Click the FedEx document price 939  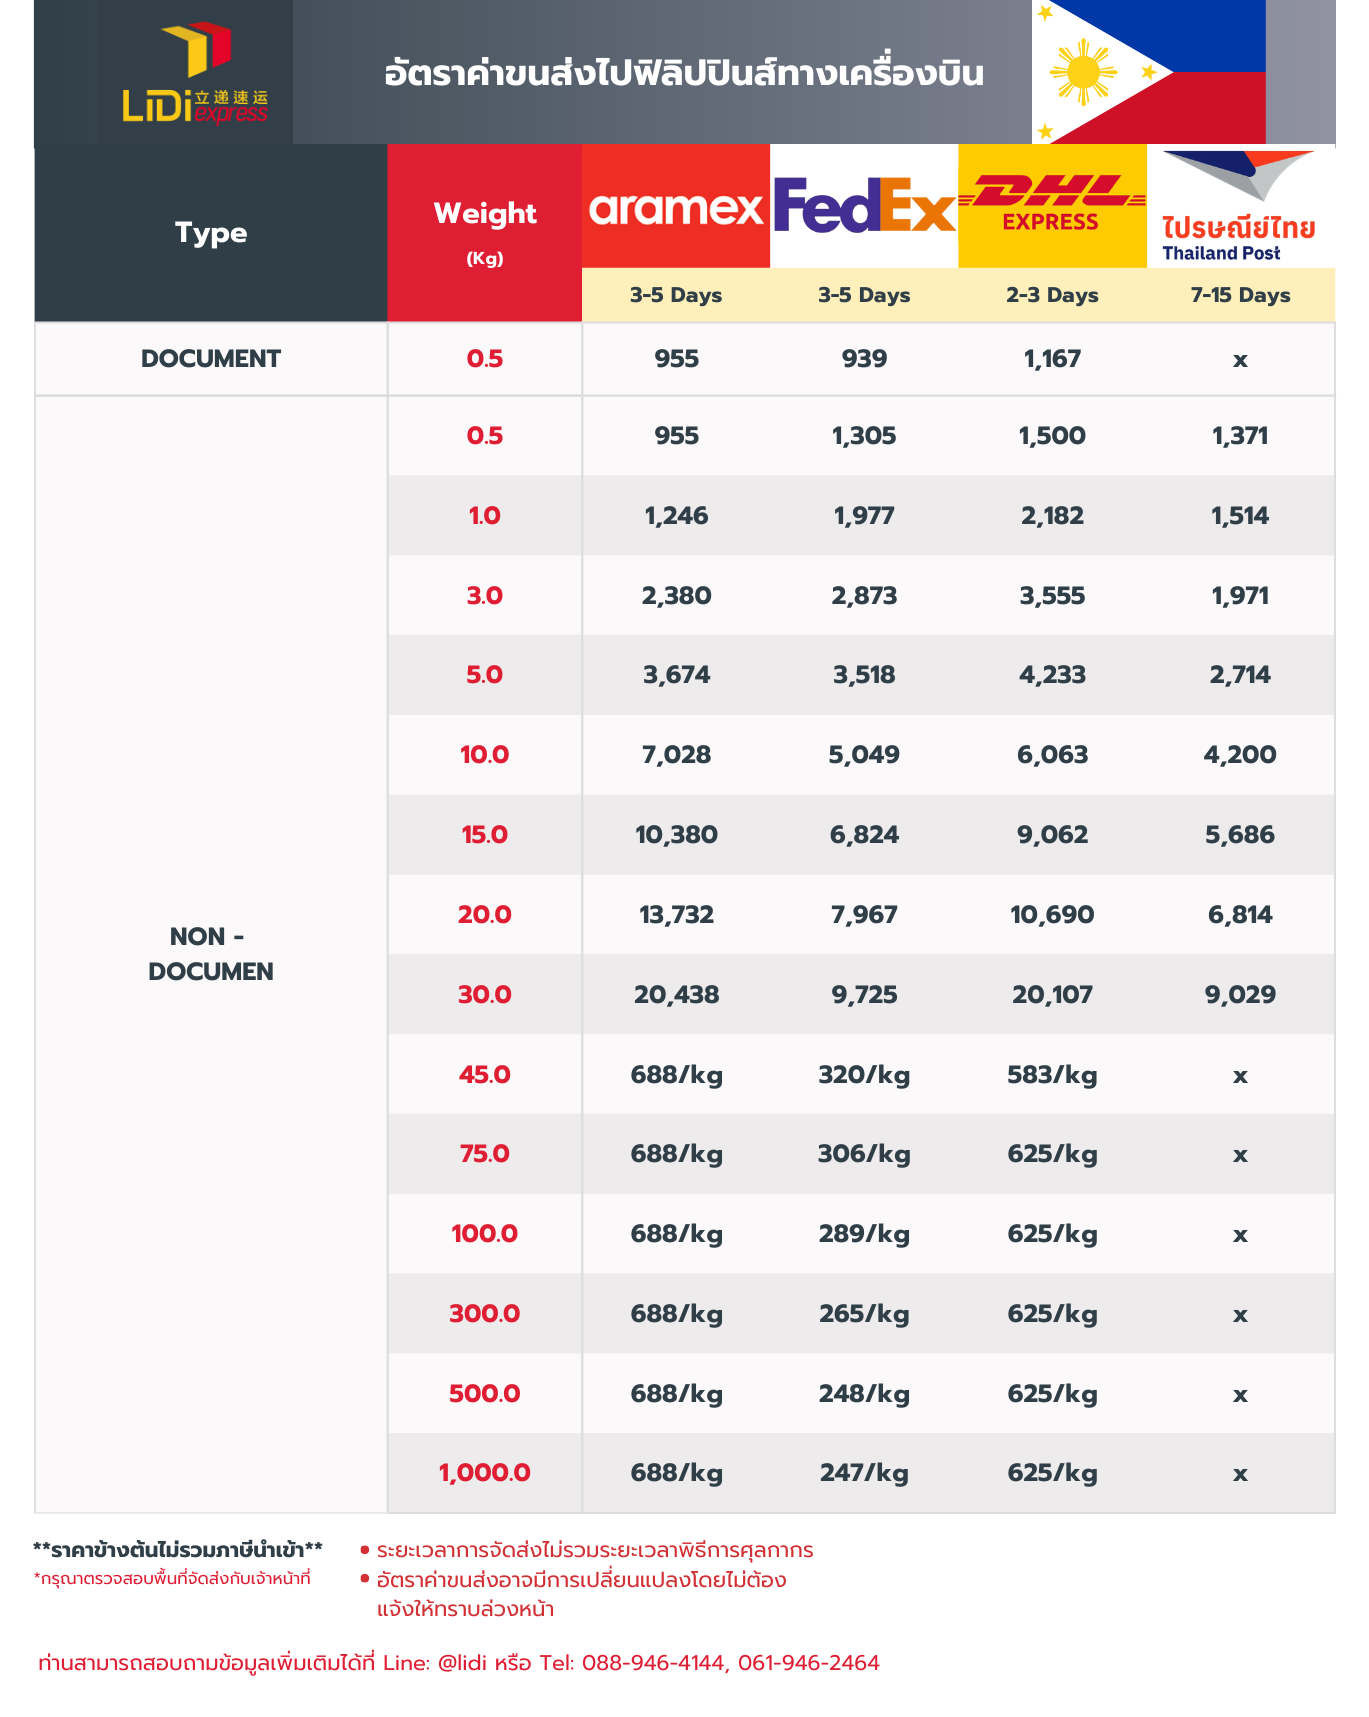[x=864, y=359]
